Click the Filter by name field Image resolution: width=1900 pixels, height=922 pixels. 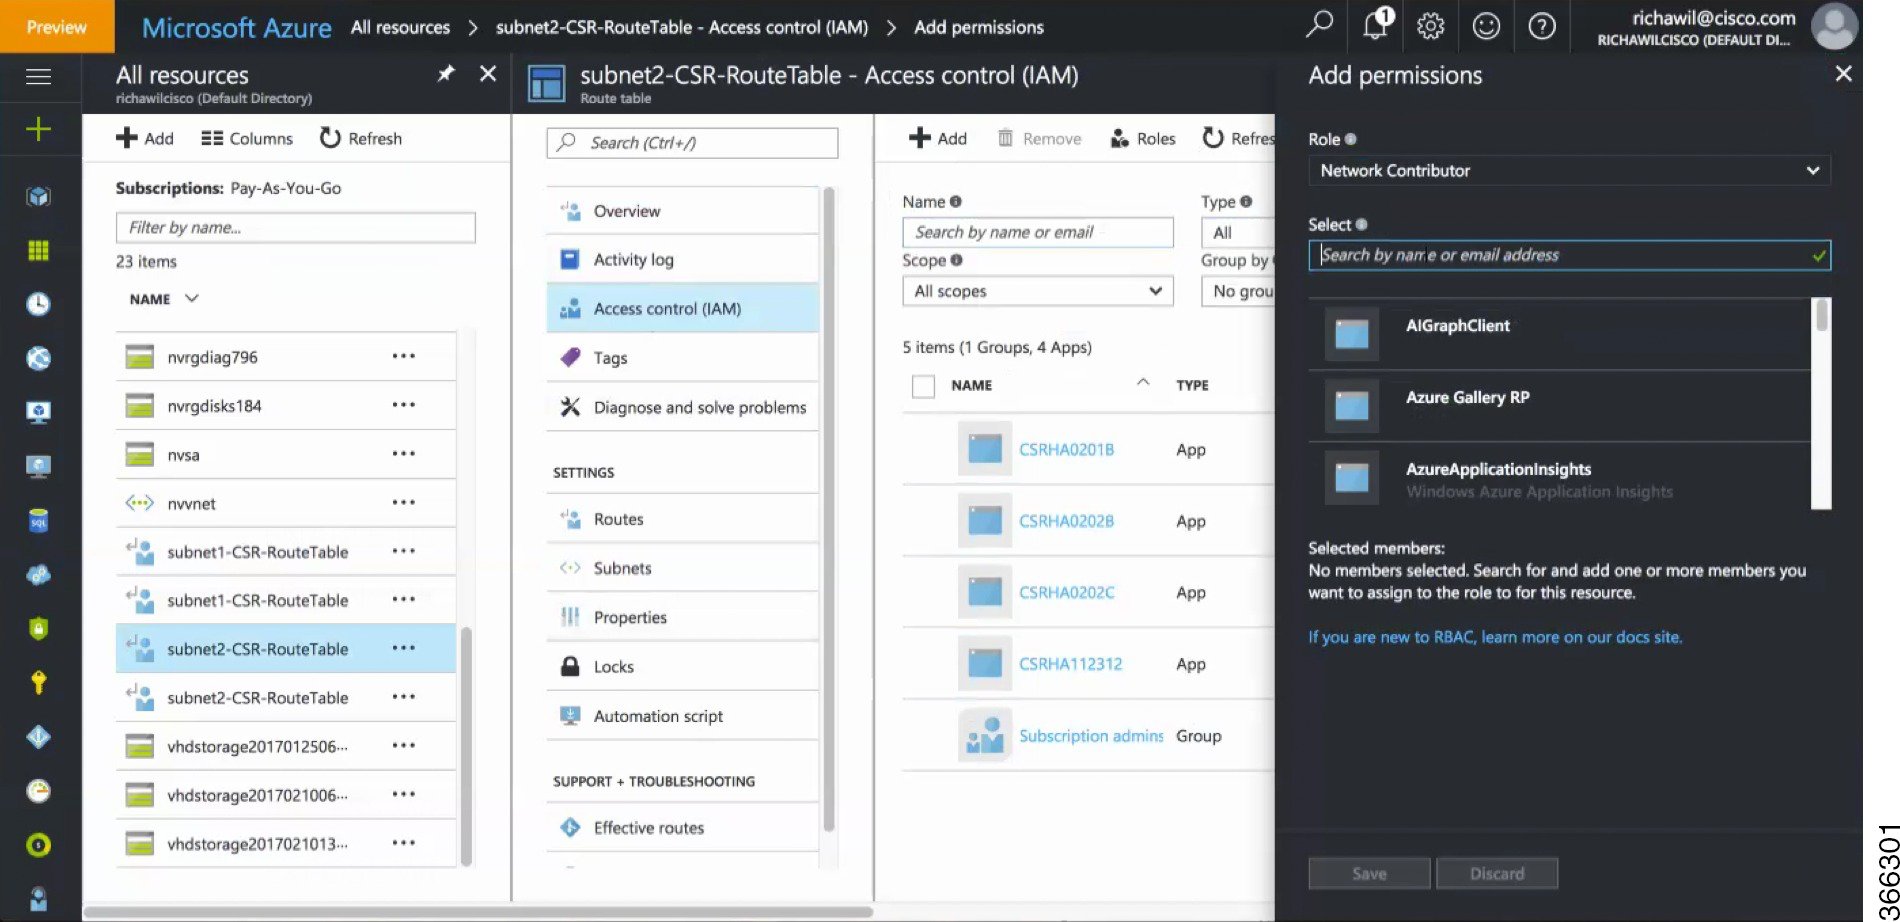click(295, 227)
